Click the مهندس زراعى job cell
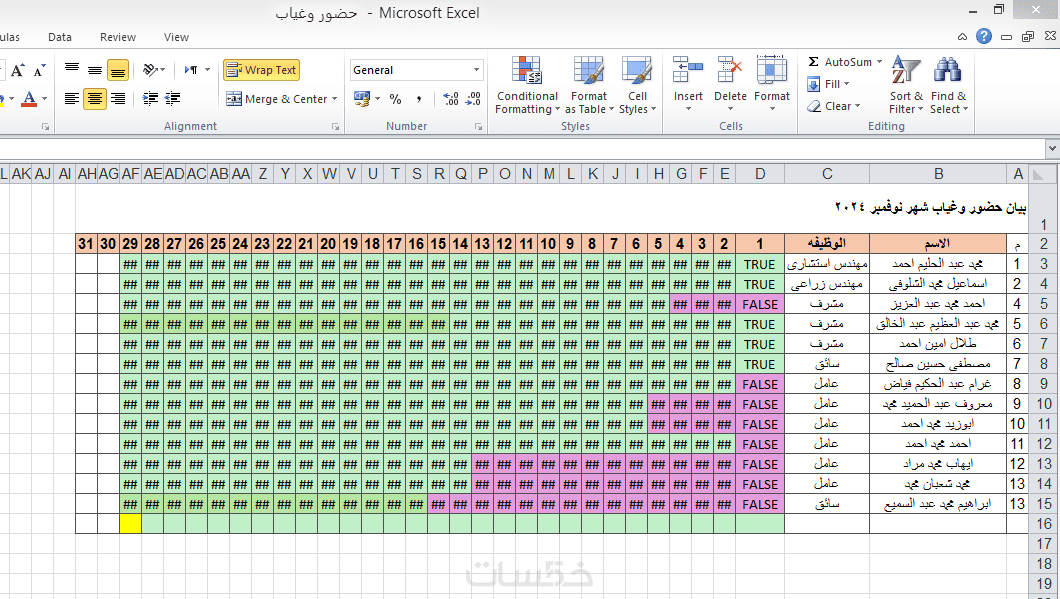1060x599 pixels. pos(827,284)
